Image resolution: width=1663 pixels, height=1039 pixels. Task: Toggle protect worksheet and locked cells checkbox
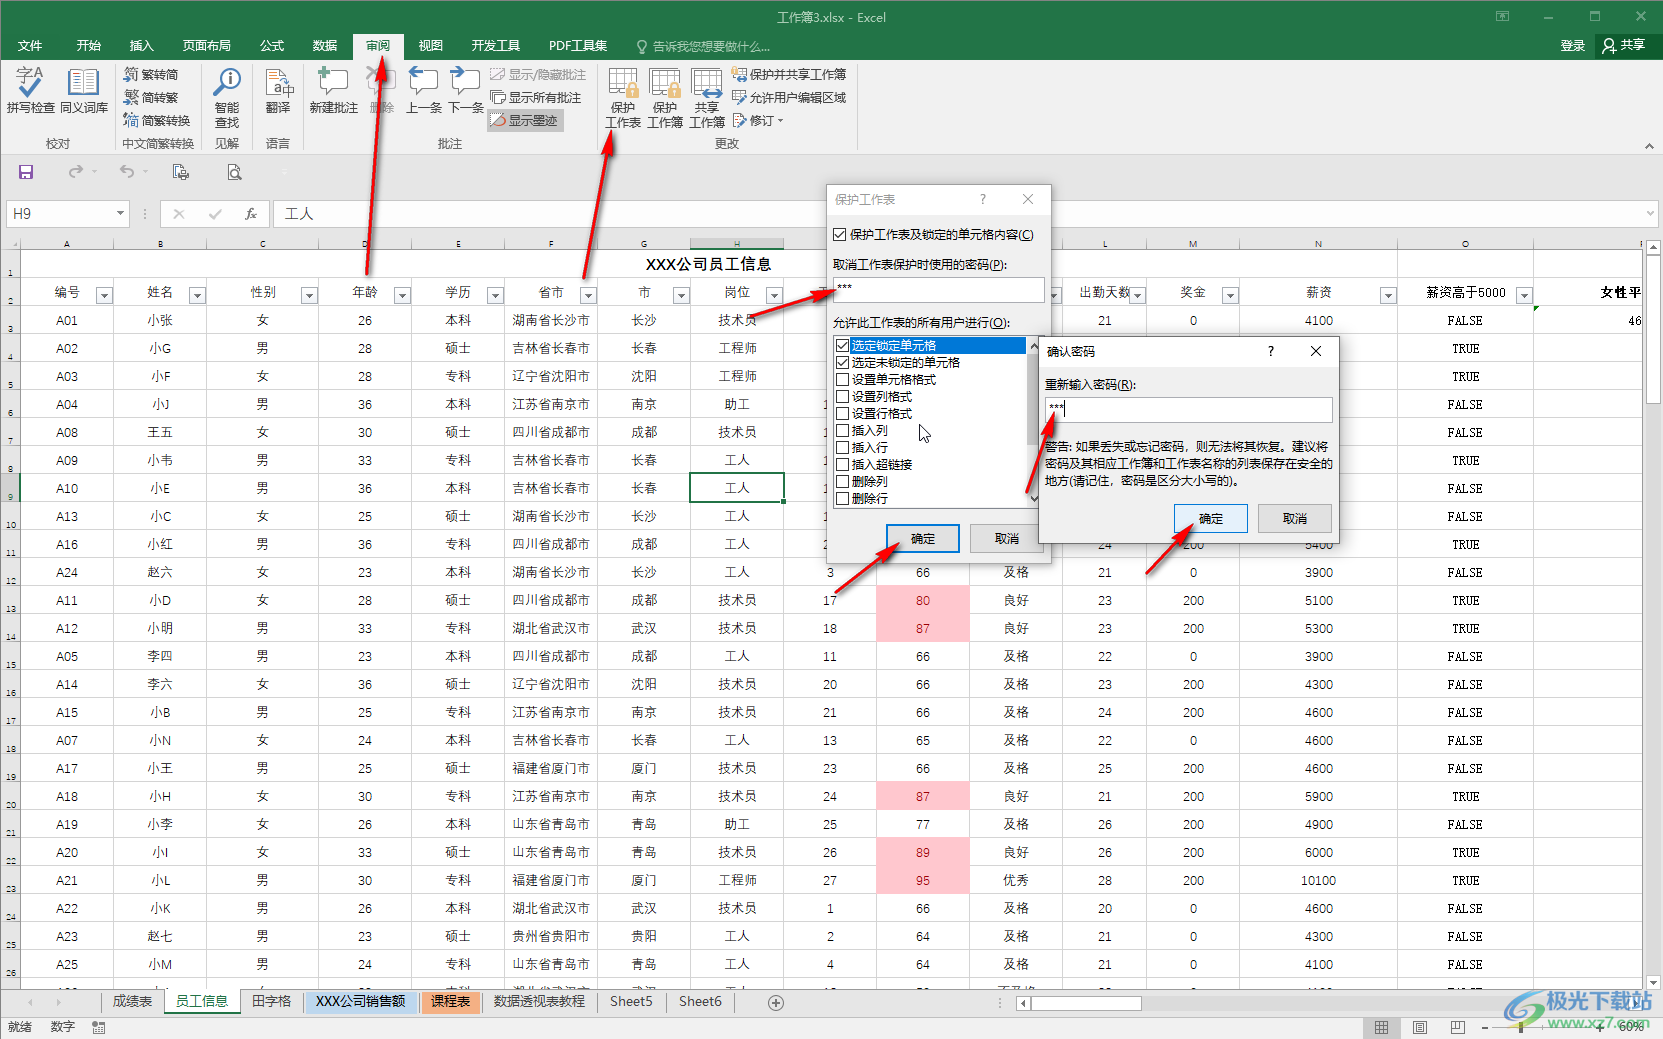(840, 235)
